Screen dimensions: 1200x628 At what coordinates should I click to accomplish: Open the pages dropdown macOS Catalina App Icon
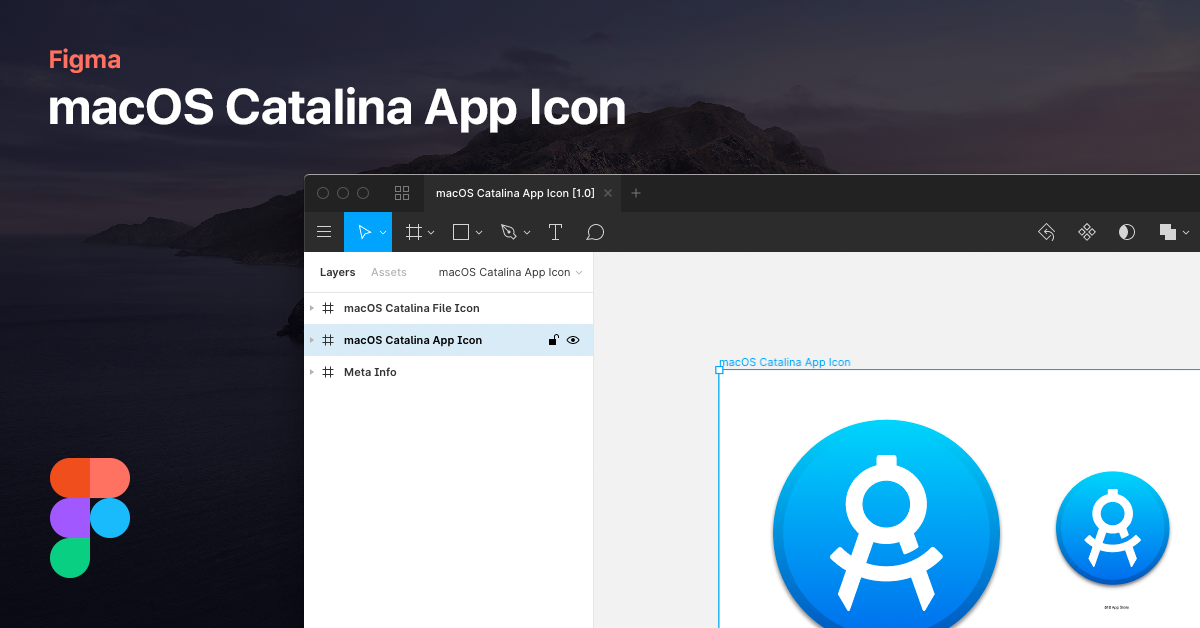[510, 272]
